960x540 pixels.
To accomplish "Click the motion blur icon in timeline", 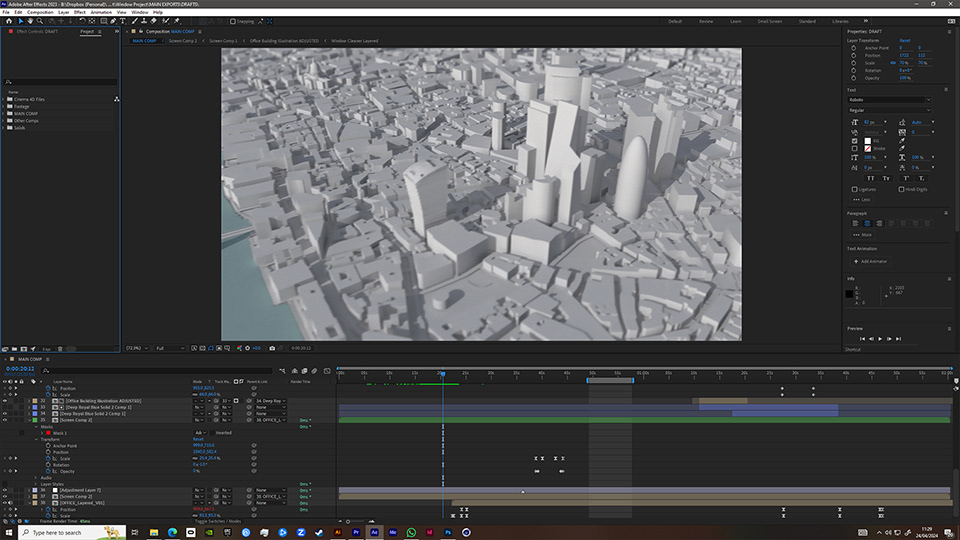I will pos(314,370).
